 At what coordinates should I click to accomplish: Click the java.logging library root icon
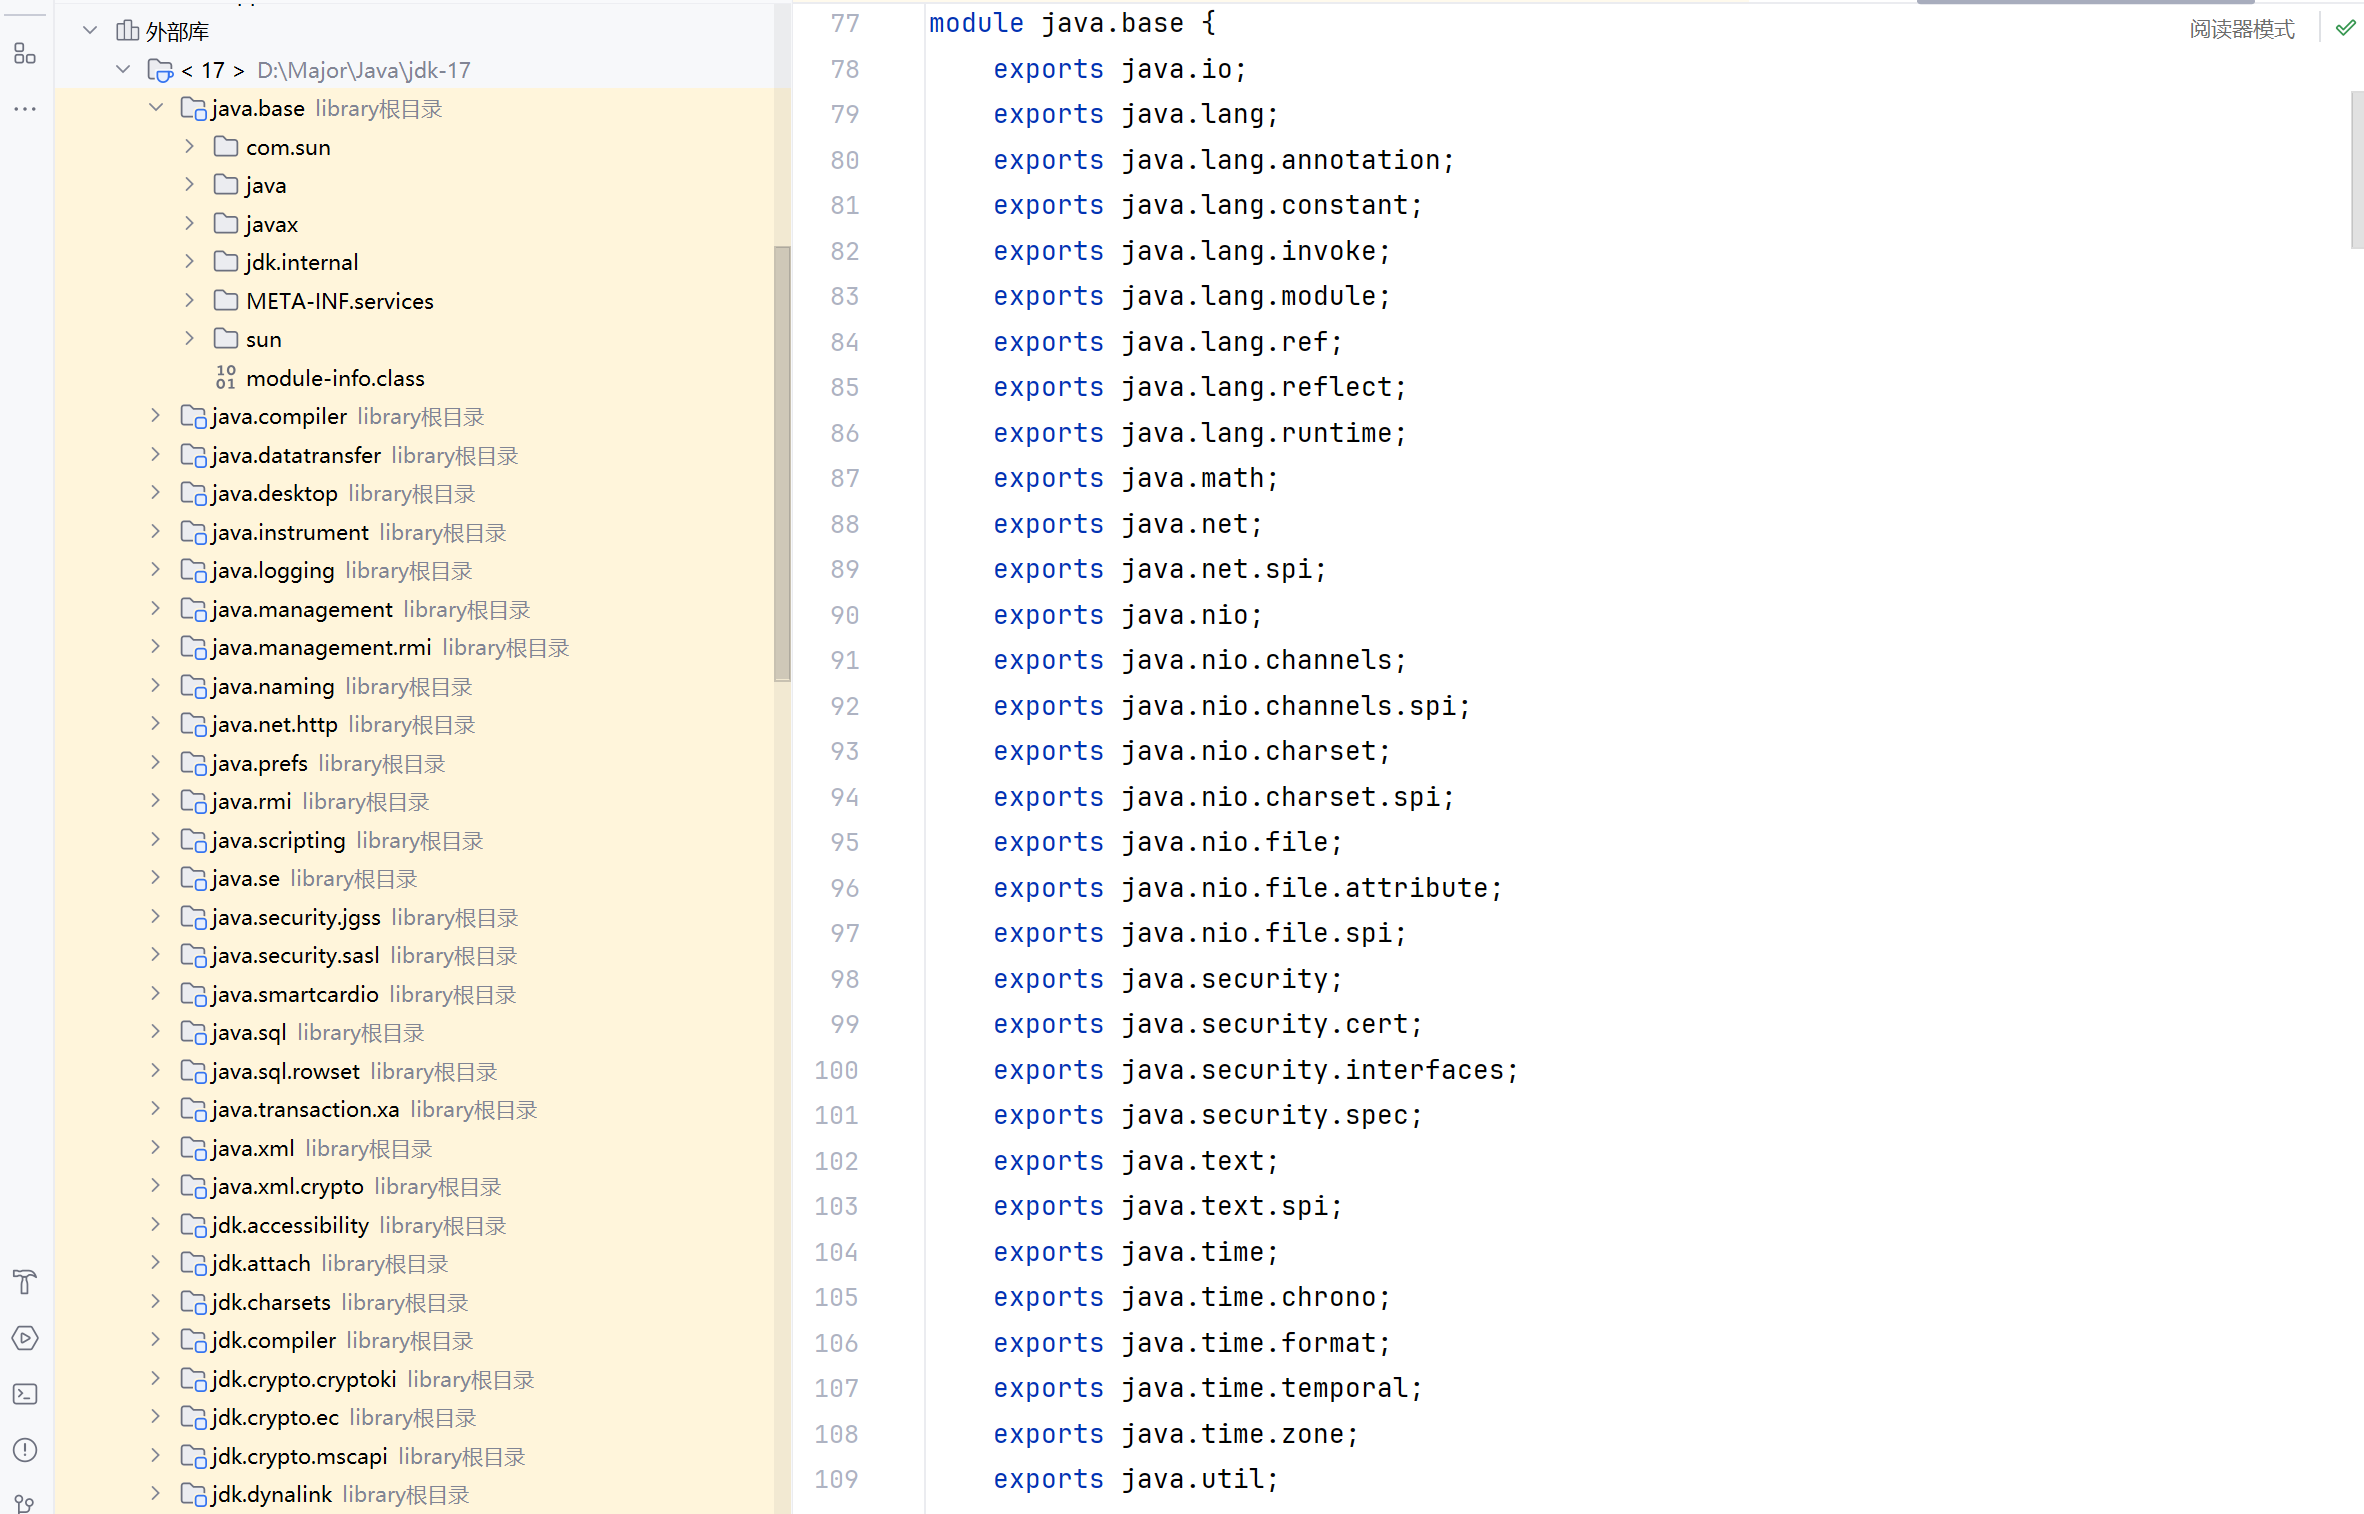pyautogui.click(x=193, y=570)
